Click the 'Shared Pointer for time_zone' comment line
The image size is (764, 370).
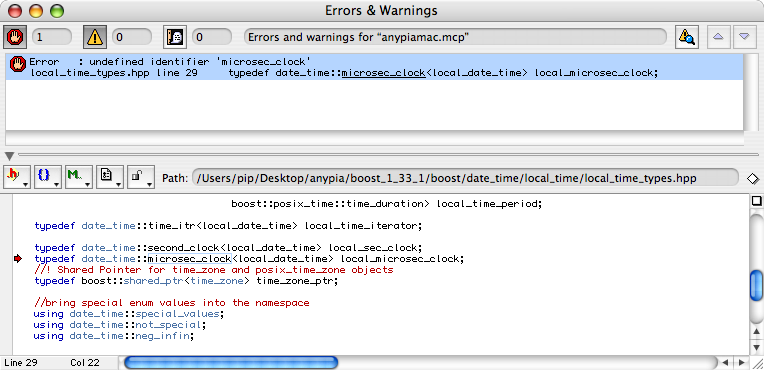pos(214,270)
